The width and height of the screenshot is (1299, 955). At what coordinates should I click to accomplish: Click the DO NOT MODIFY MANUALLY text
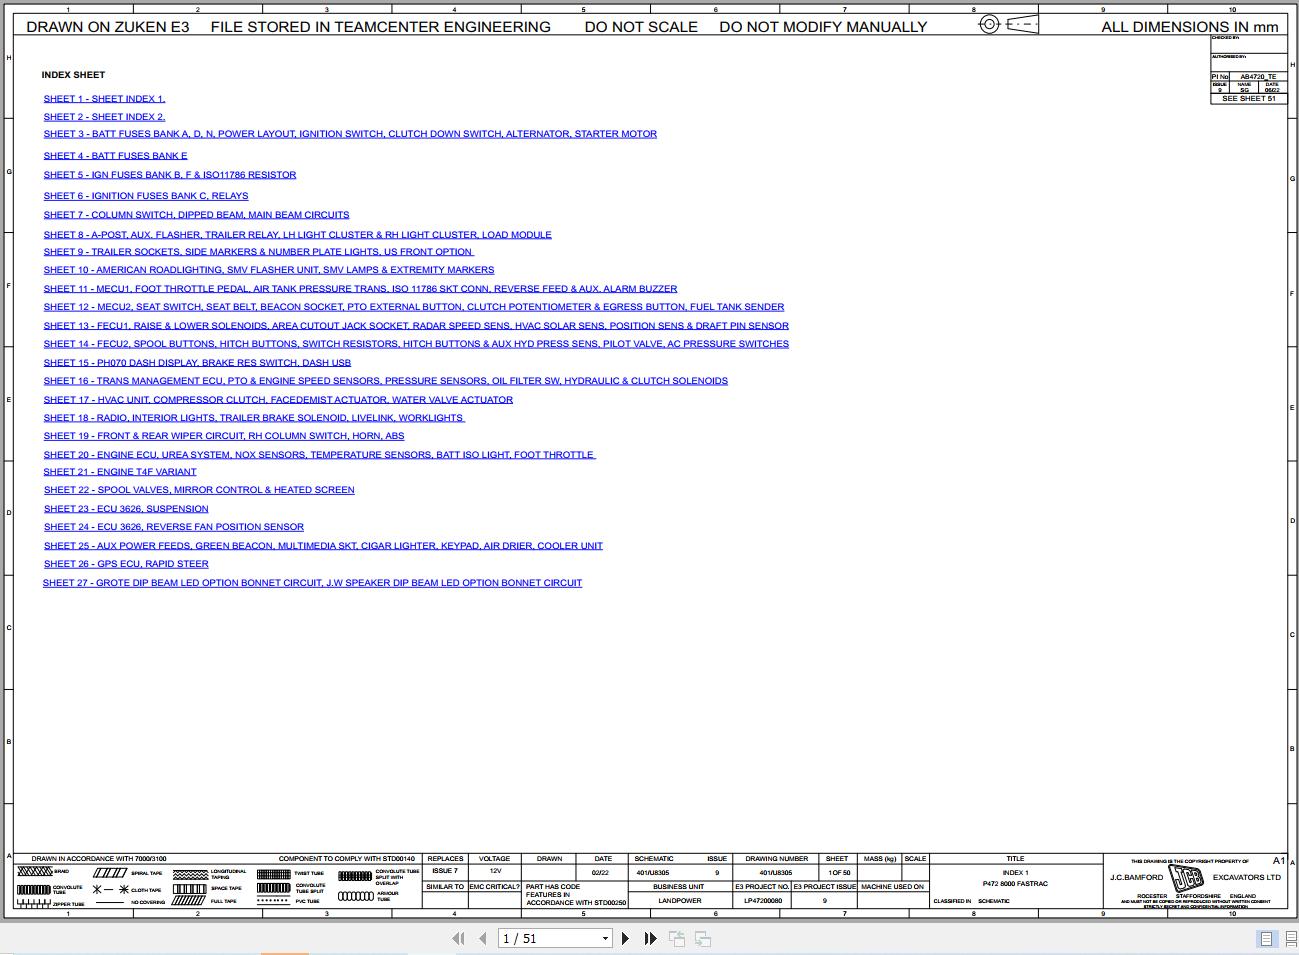click(823, 27)
